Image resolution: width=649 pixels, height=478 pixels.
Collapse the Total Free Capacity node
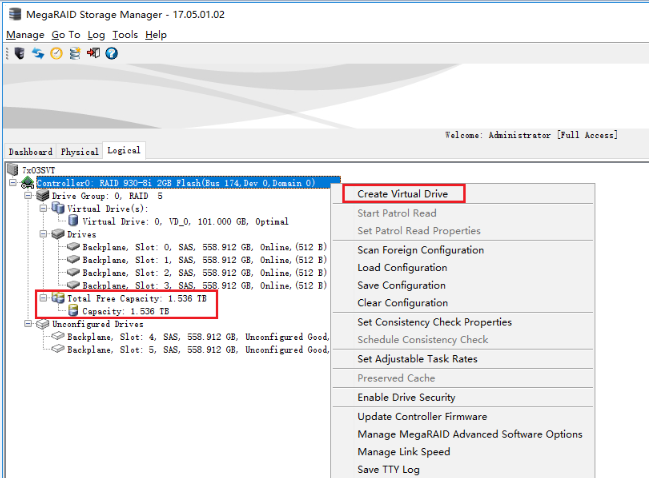click(x=43, y=298)
